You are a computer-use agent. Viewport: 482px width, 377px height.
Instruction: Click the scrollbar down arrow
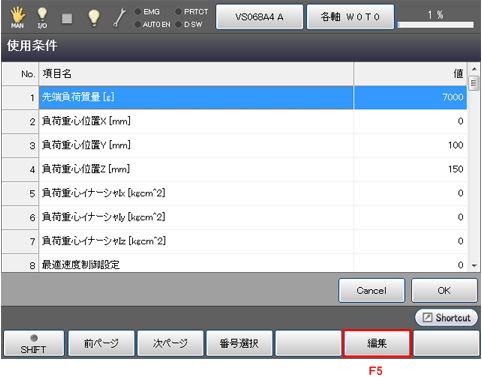tap(474, 266)
